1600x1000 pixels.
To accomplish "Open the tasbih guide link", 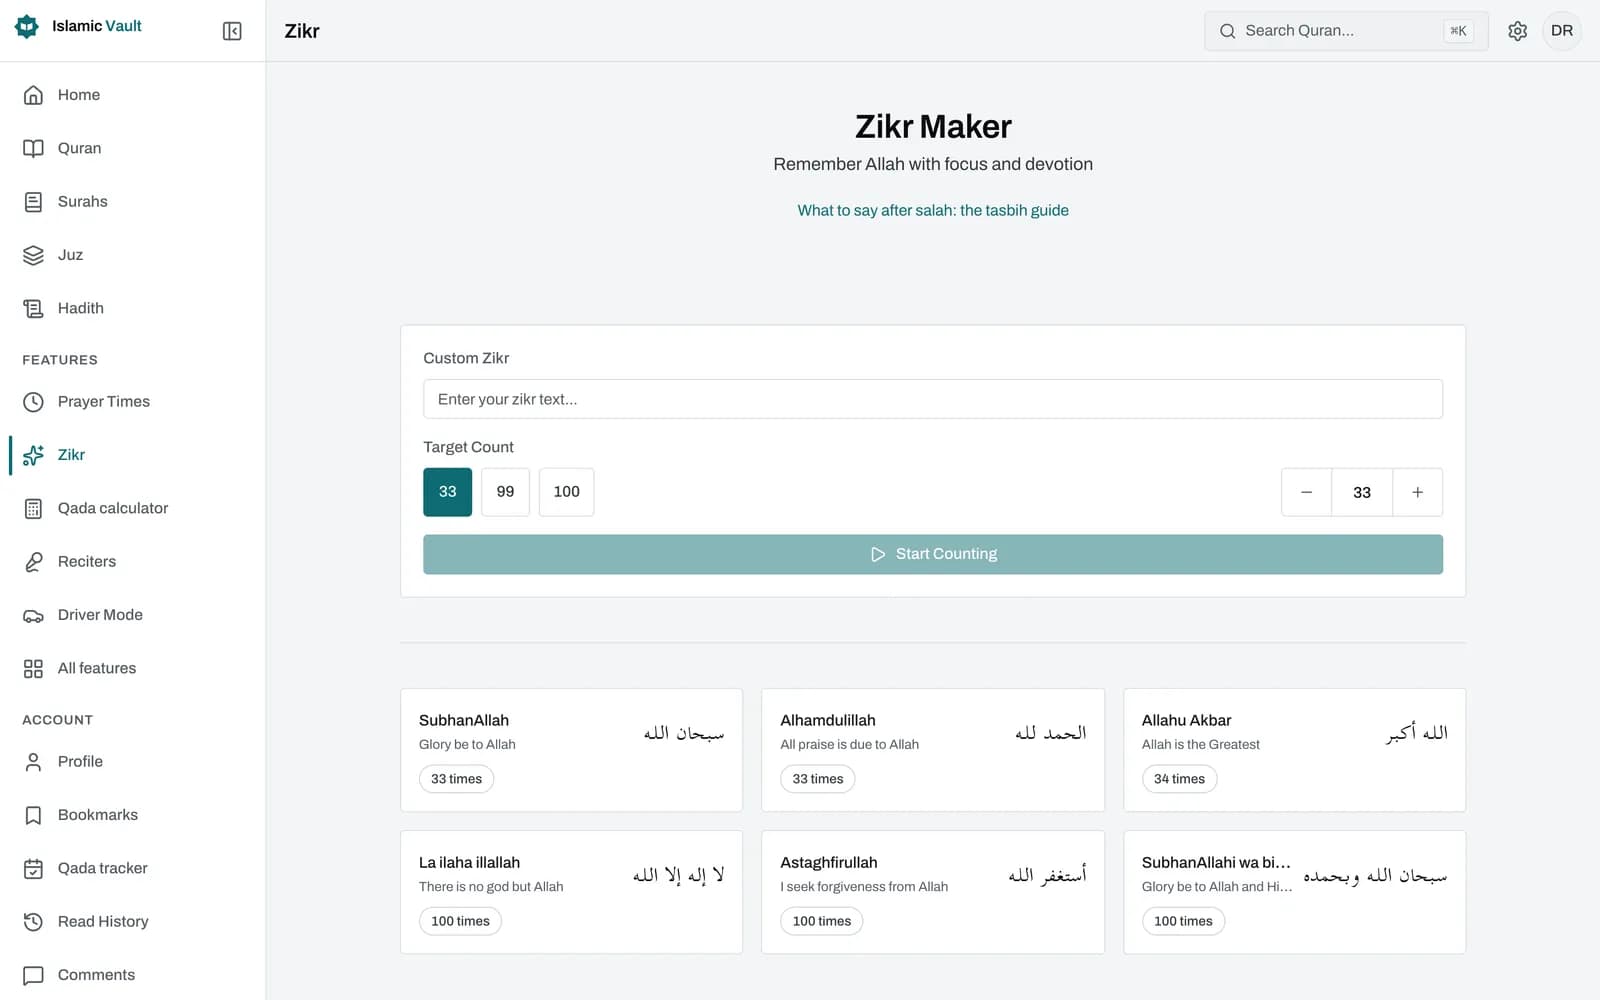I will point(933,210).
